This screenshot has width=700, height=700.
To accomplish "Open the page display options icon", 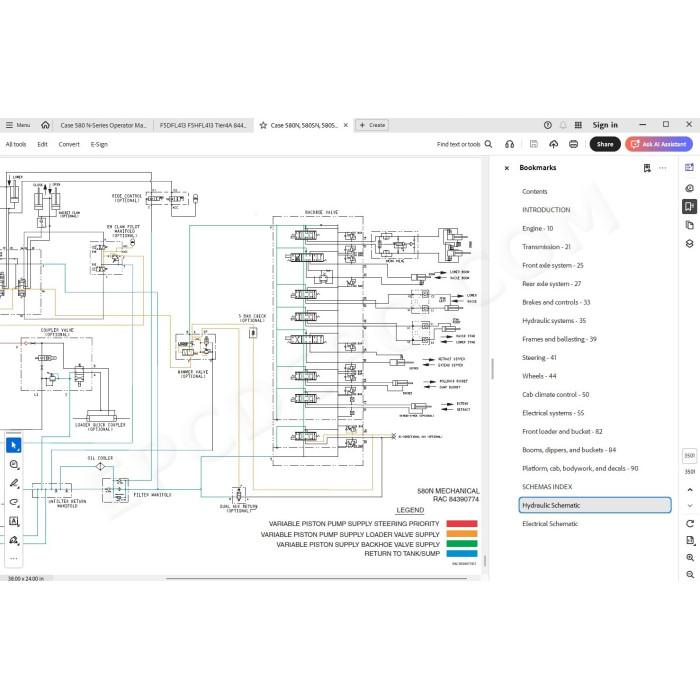I will [690, 541].
